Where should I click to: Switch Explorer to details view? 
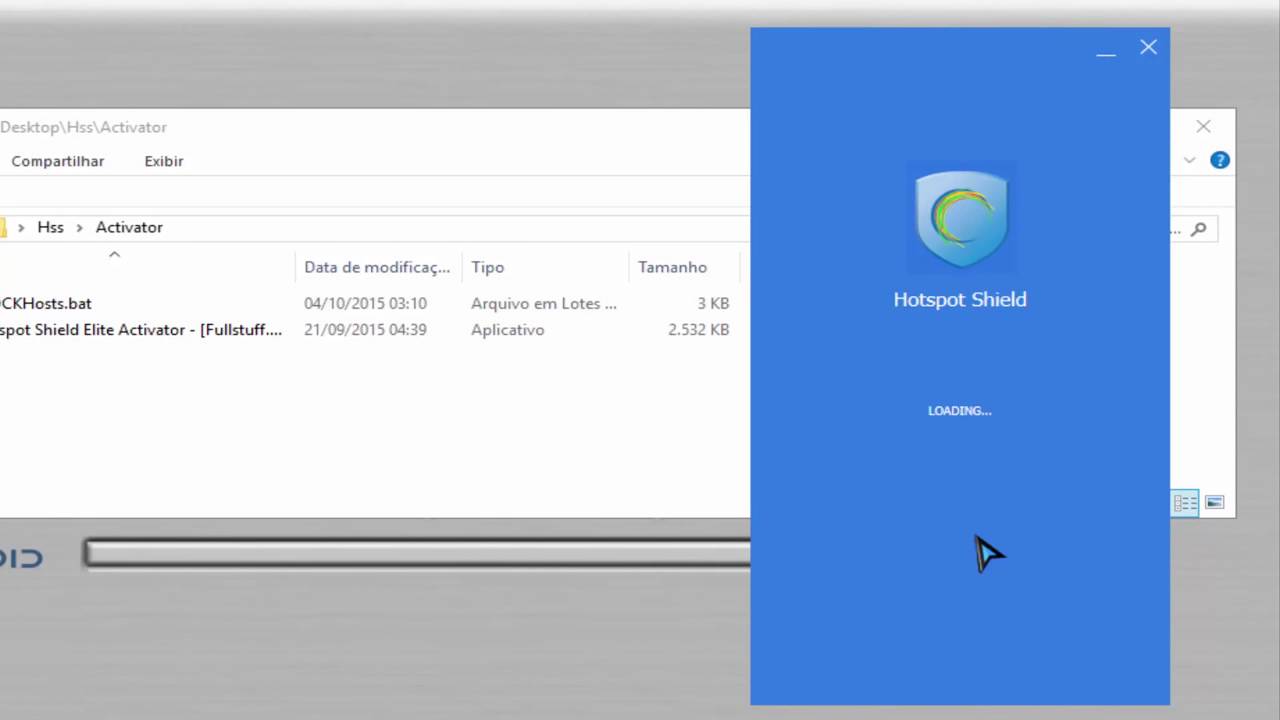click(1185, 503)
